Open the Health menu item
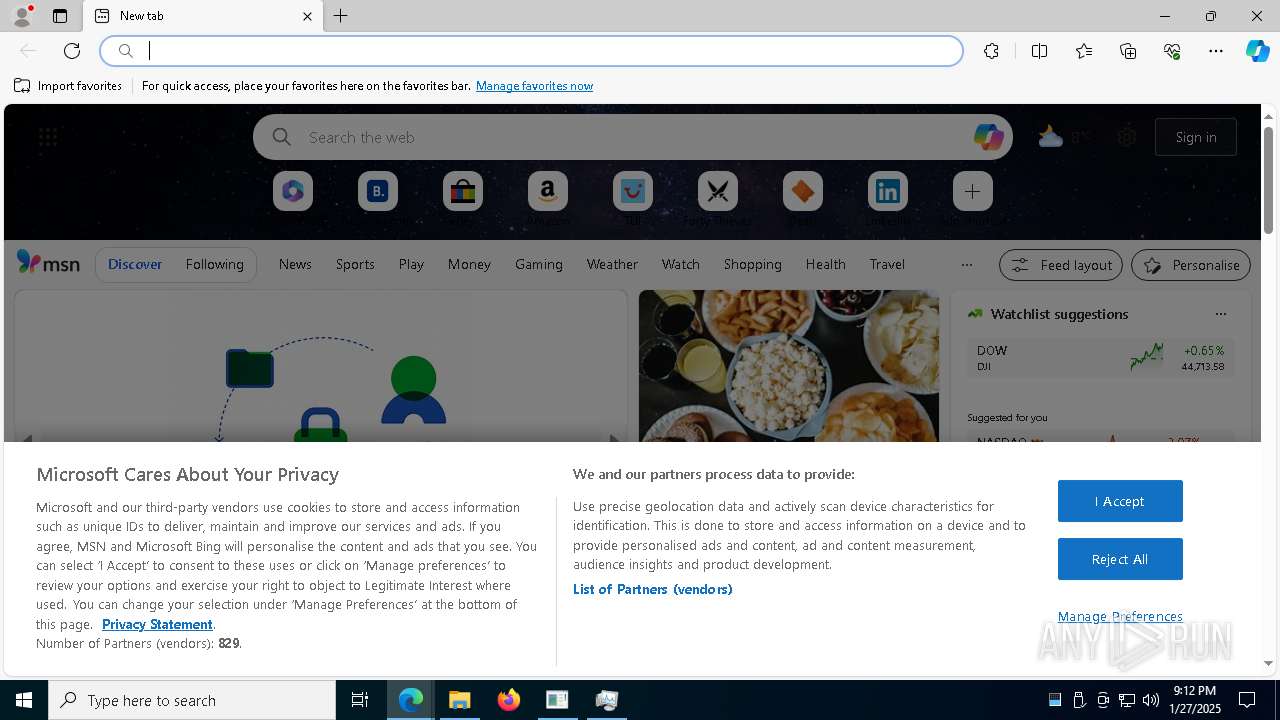1280x720 pixels. (825, 264)
